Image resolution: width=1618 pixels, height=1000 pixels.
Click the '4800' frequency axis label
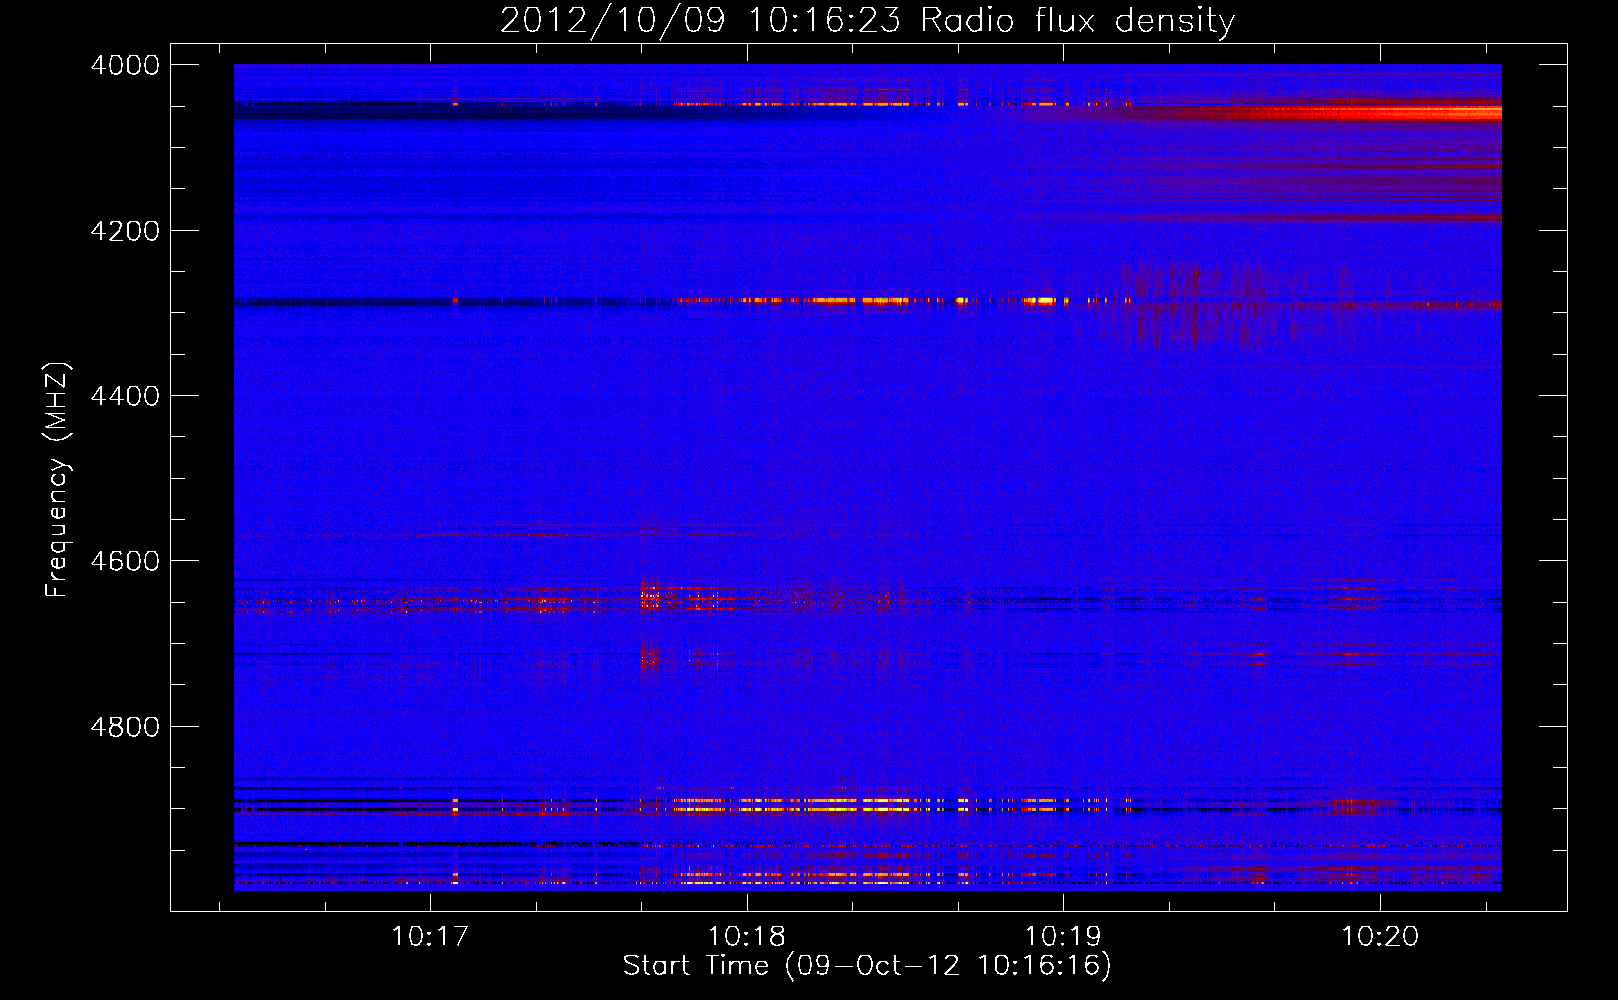pyautogui.click(x=125, y=727)
